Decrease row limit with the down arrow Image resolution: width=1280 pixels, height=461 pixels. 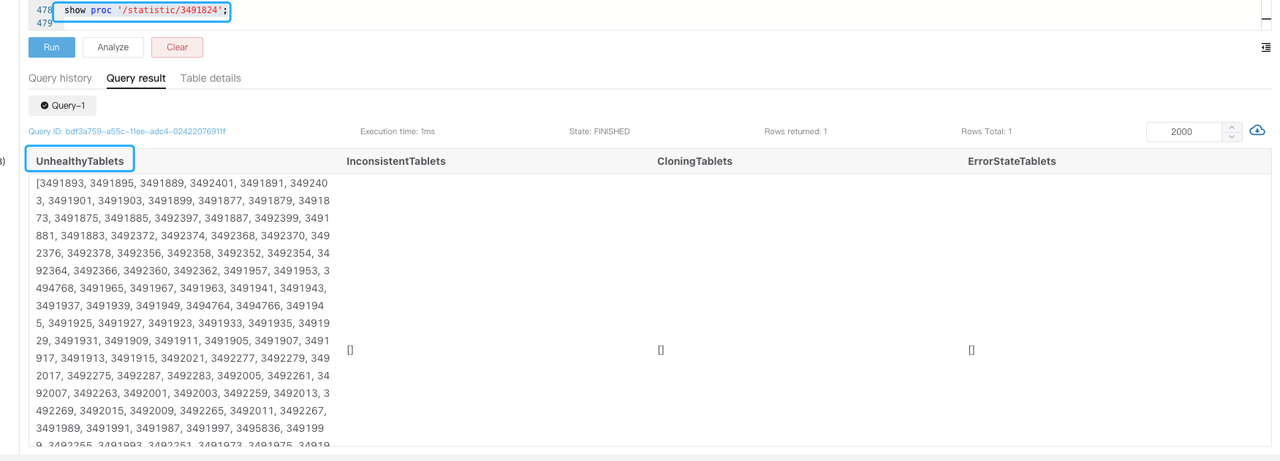[x=1232, y=137]
